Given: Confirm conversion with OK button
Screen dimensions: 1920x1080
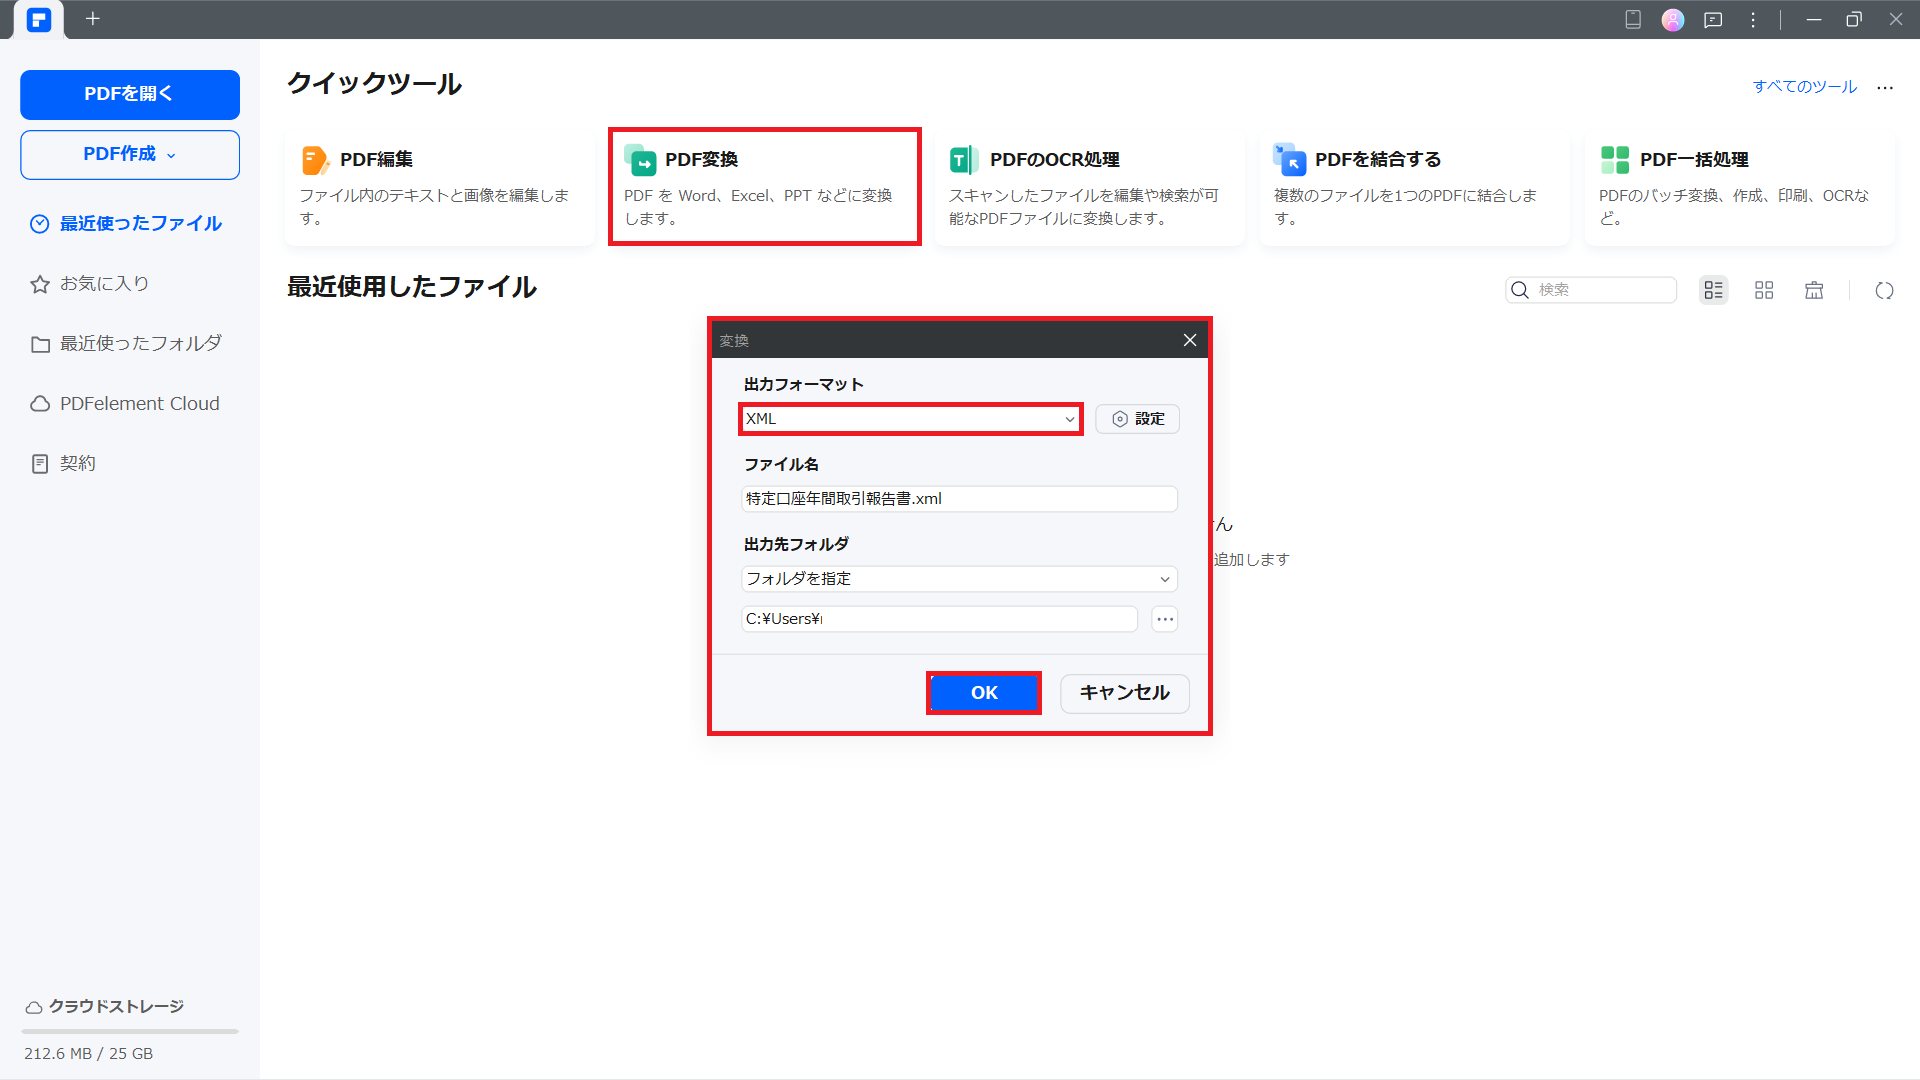Looking at the screenshot, I should tap(984, 693).
